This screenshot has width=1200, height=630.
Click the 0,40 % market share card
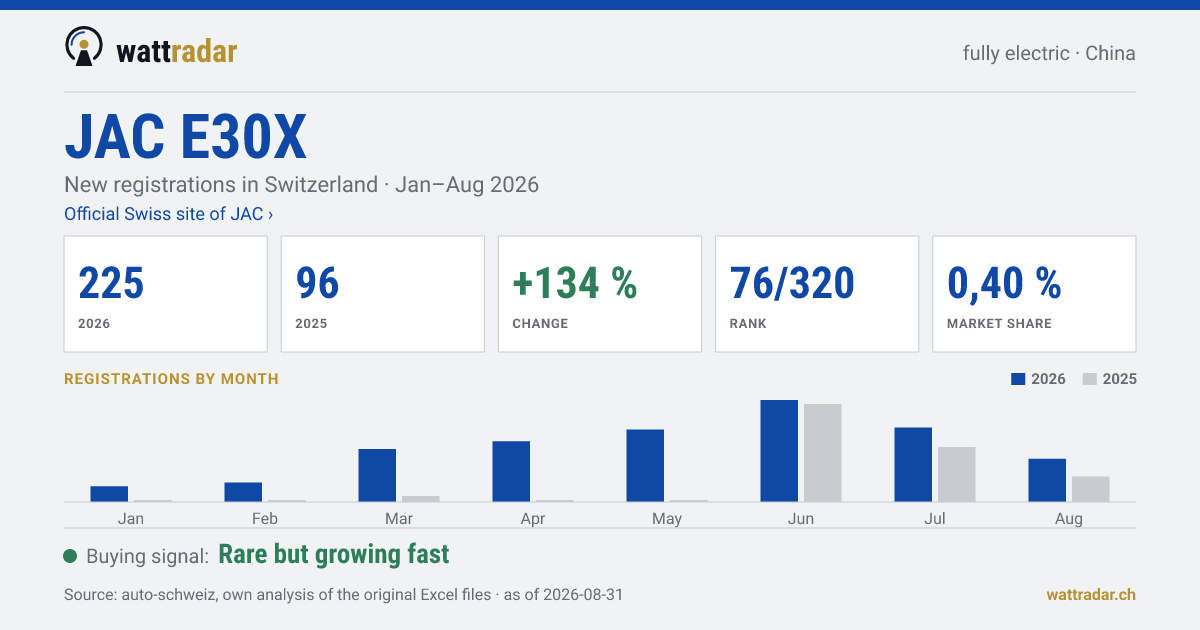click(x=1034, y=294)
